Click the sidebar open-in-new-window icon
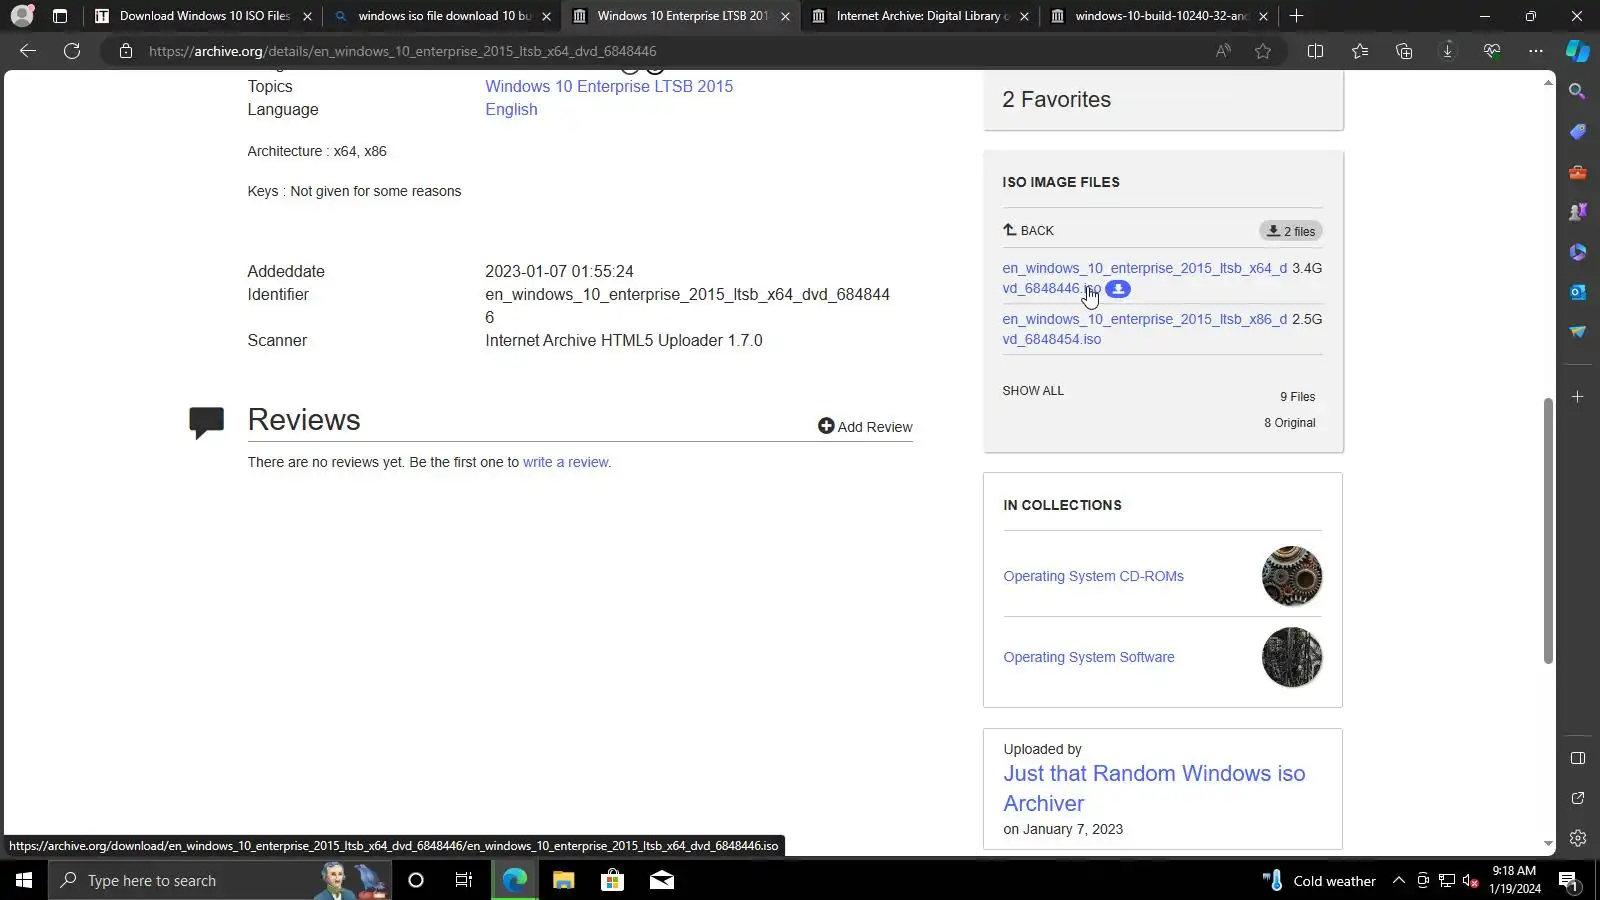This screenshot has height=900, width=1600. click(x=1578, y=798)
